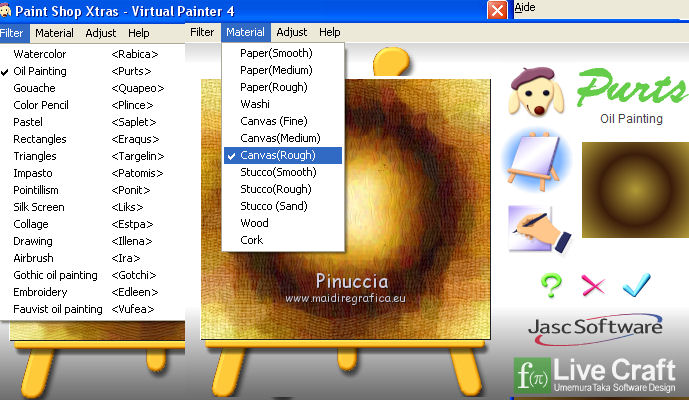Choose Paper(Rough) material
689x400 pixels.
283,87
